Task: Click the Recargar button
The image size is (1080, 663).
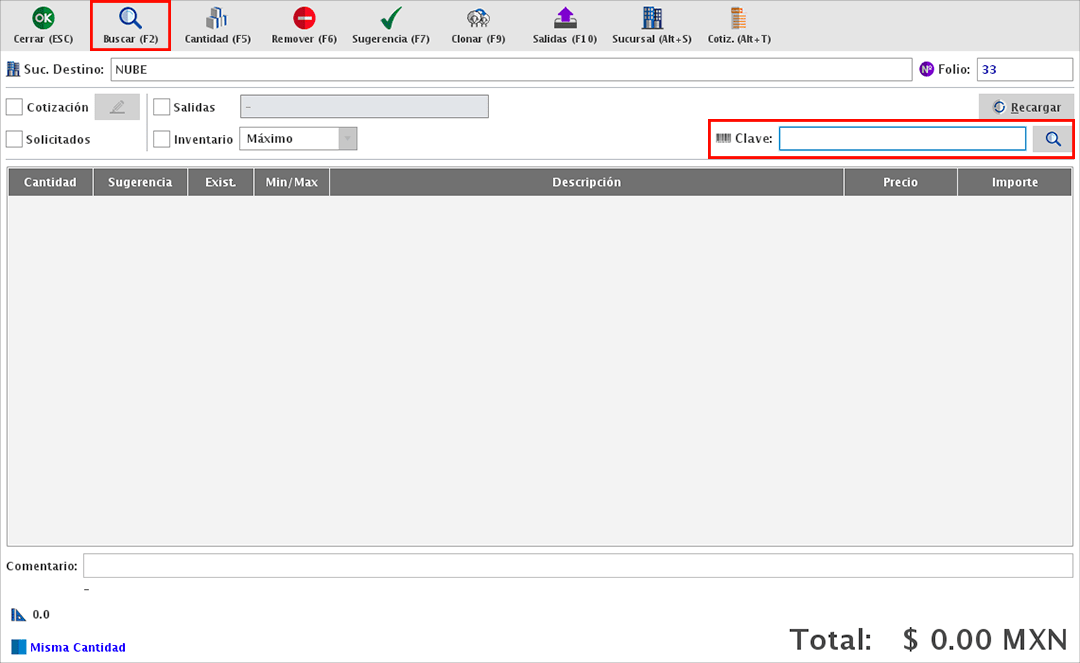Action: [1026, 107]
